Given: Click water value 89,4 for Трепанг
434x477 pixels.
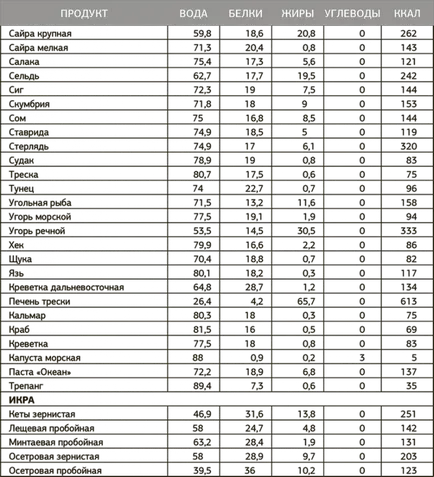Looking at the screenshot, I should tap(202, 386).
